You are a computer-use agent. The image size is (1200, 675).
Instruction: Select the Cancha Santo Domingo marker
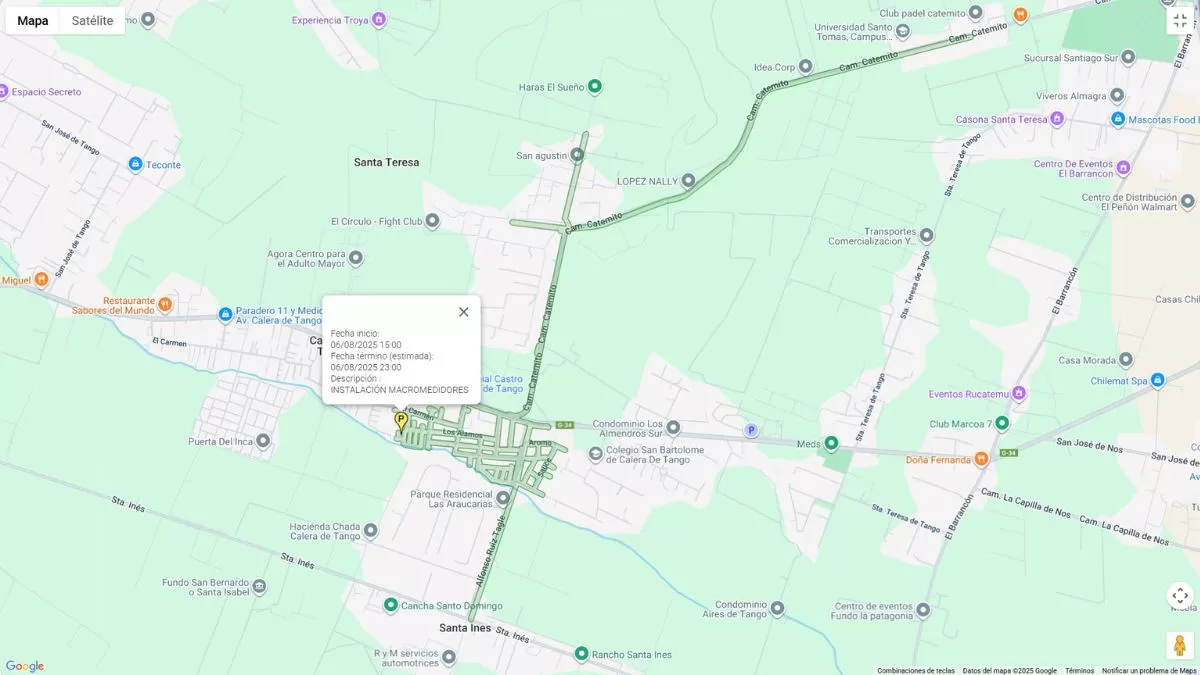click(x=391, y=605)
